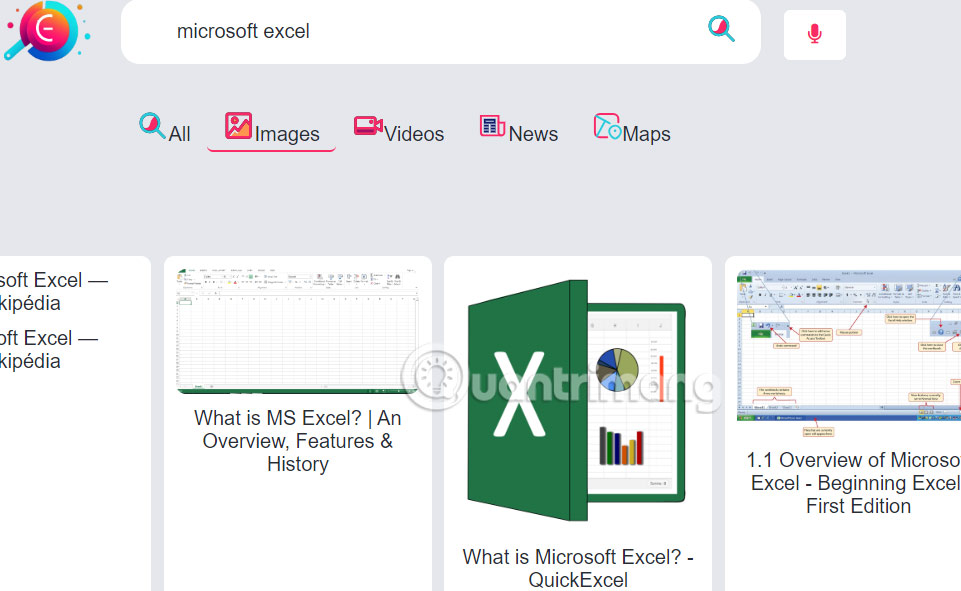Click the magnifier icon beside All
Image resolution: width=961 pixels, height=591 pixels.
151,126
